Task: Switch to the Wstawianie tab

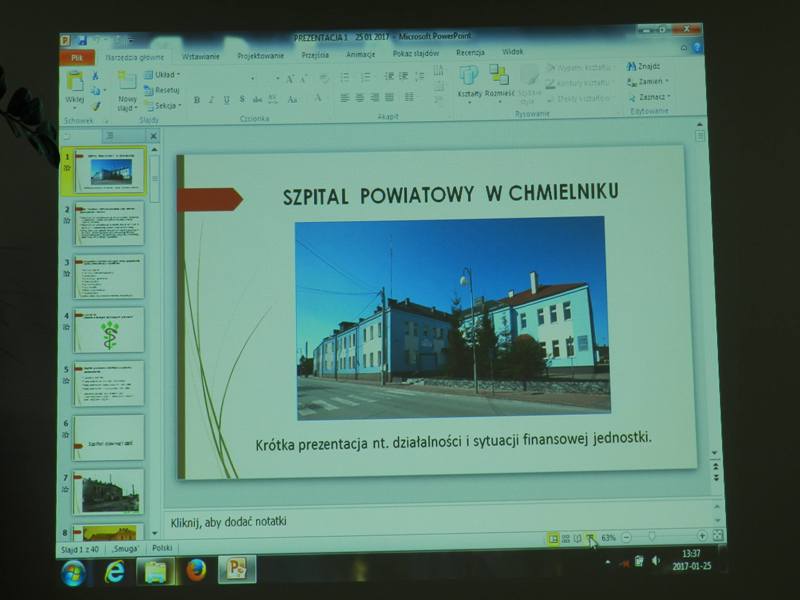Action: pos(201,57)
